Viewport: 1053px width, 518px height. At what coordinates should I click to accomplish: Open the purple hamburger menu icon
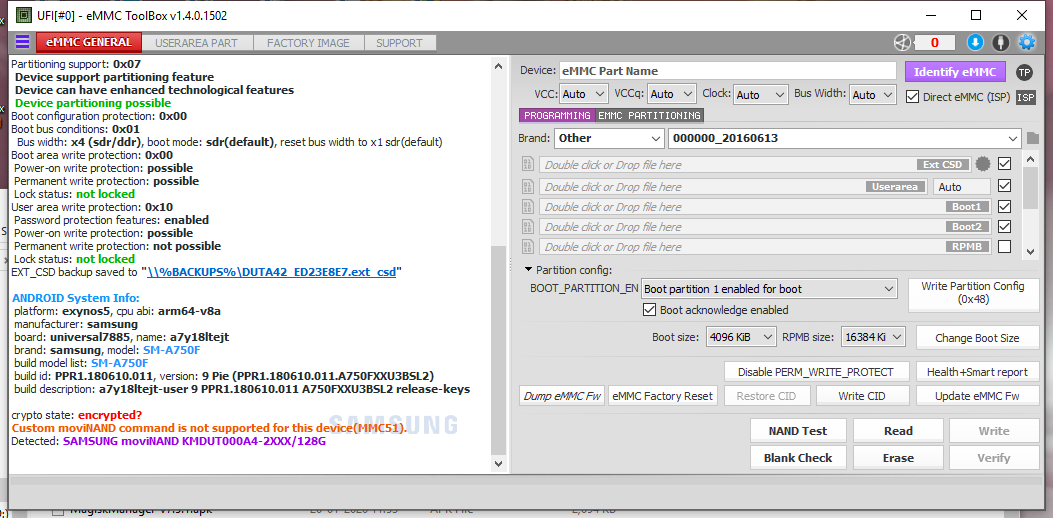(x=23, y=42)
